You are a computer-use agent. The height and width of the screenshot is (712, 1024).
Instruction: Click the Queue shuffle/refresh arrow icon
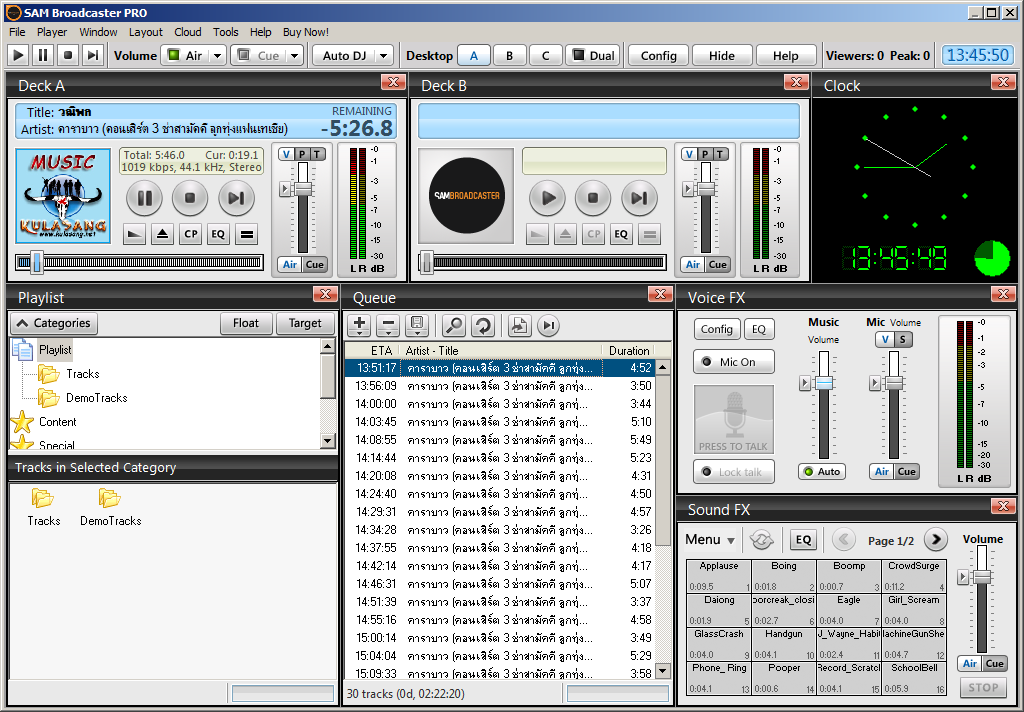pos(483,325)
